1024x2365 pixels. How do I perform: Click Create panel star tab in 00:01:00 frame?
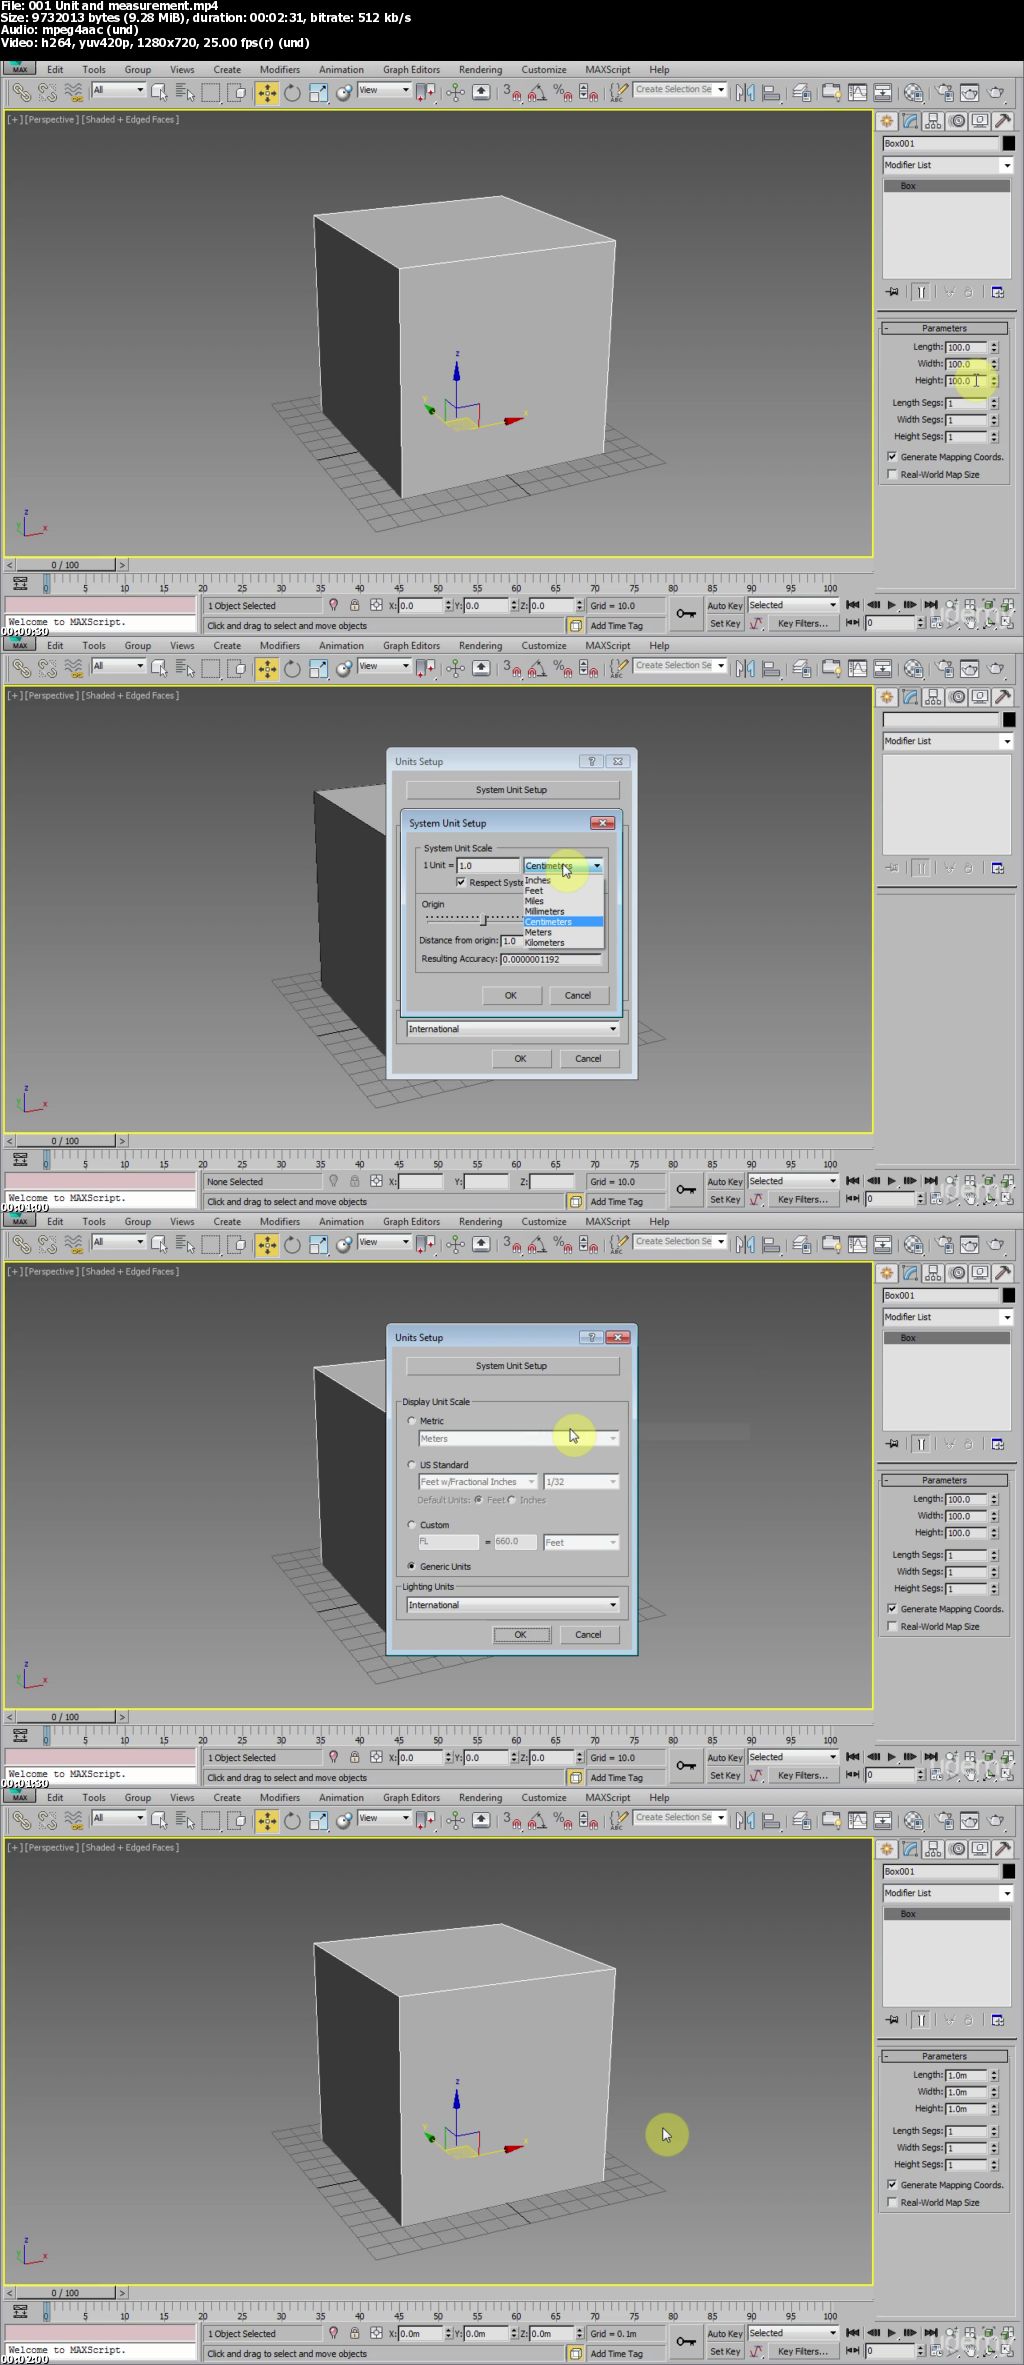887,697
